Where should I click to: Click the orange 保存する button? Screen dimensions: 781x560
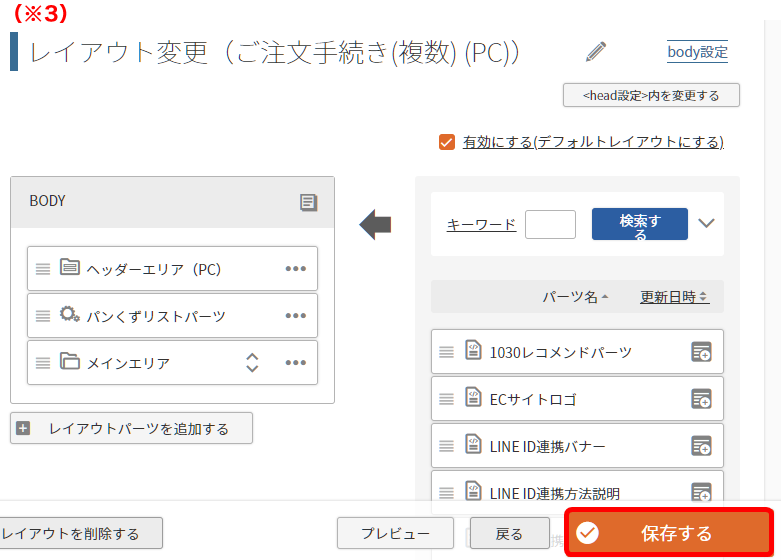pyautogui.click(x=669, y=533)
